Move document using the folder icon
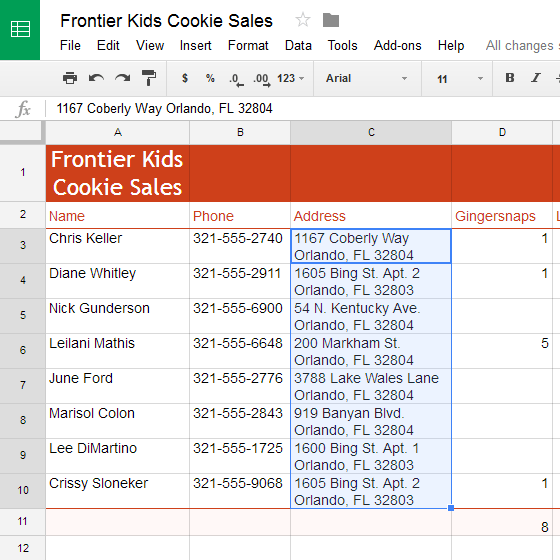This screenshot has height=560, width=560. [x=331, y=20]
